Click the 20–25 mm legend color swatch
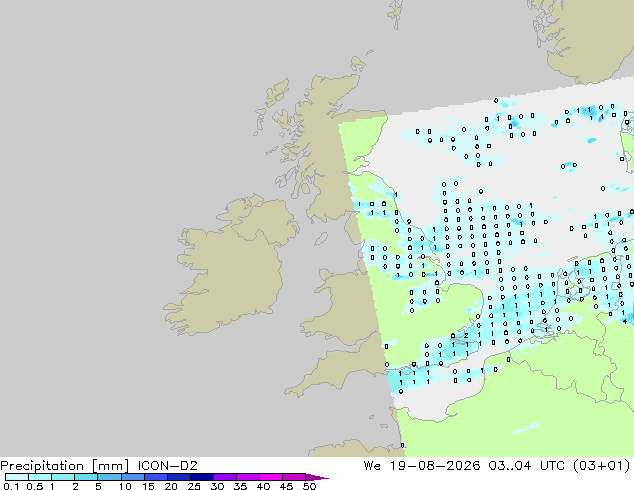The height and width of the screenshot is (490, 634). (178, 477)
